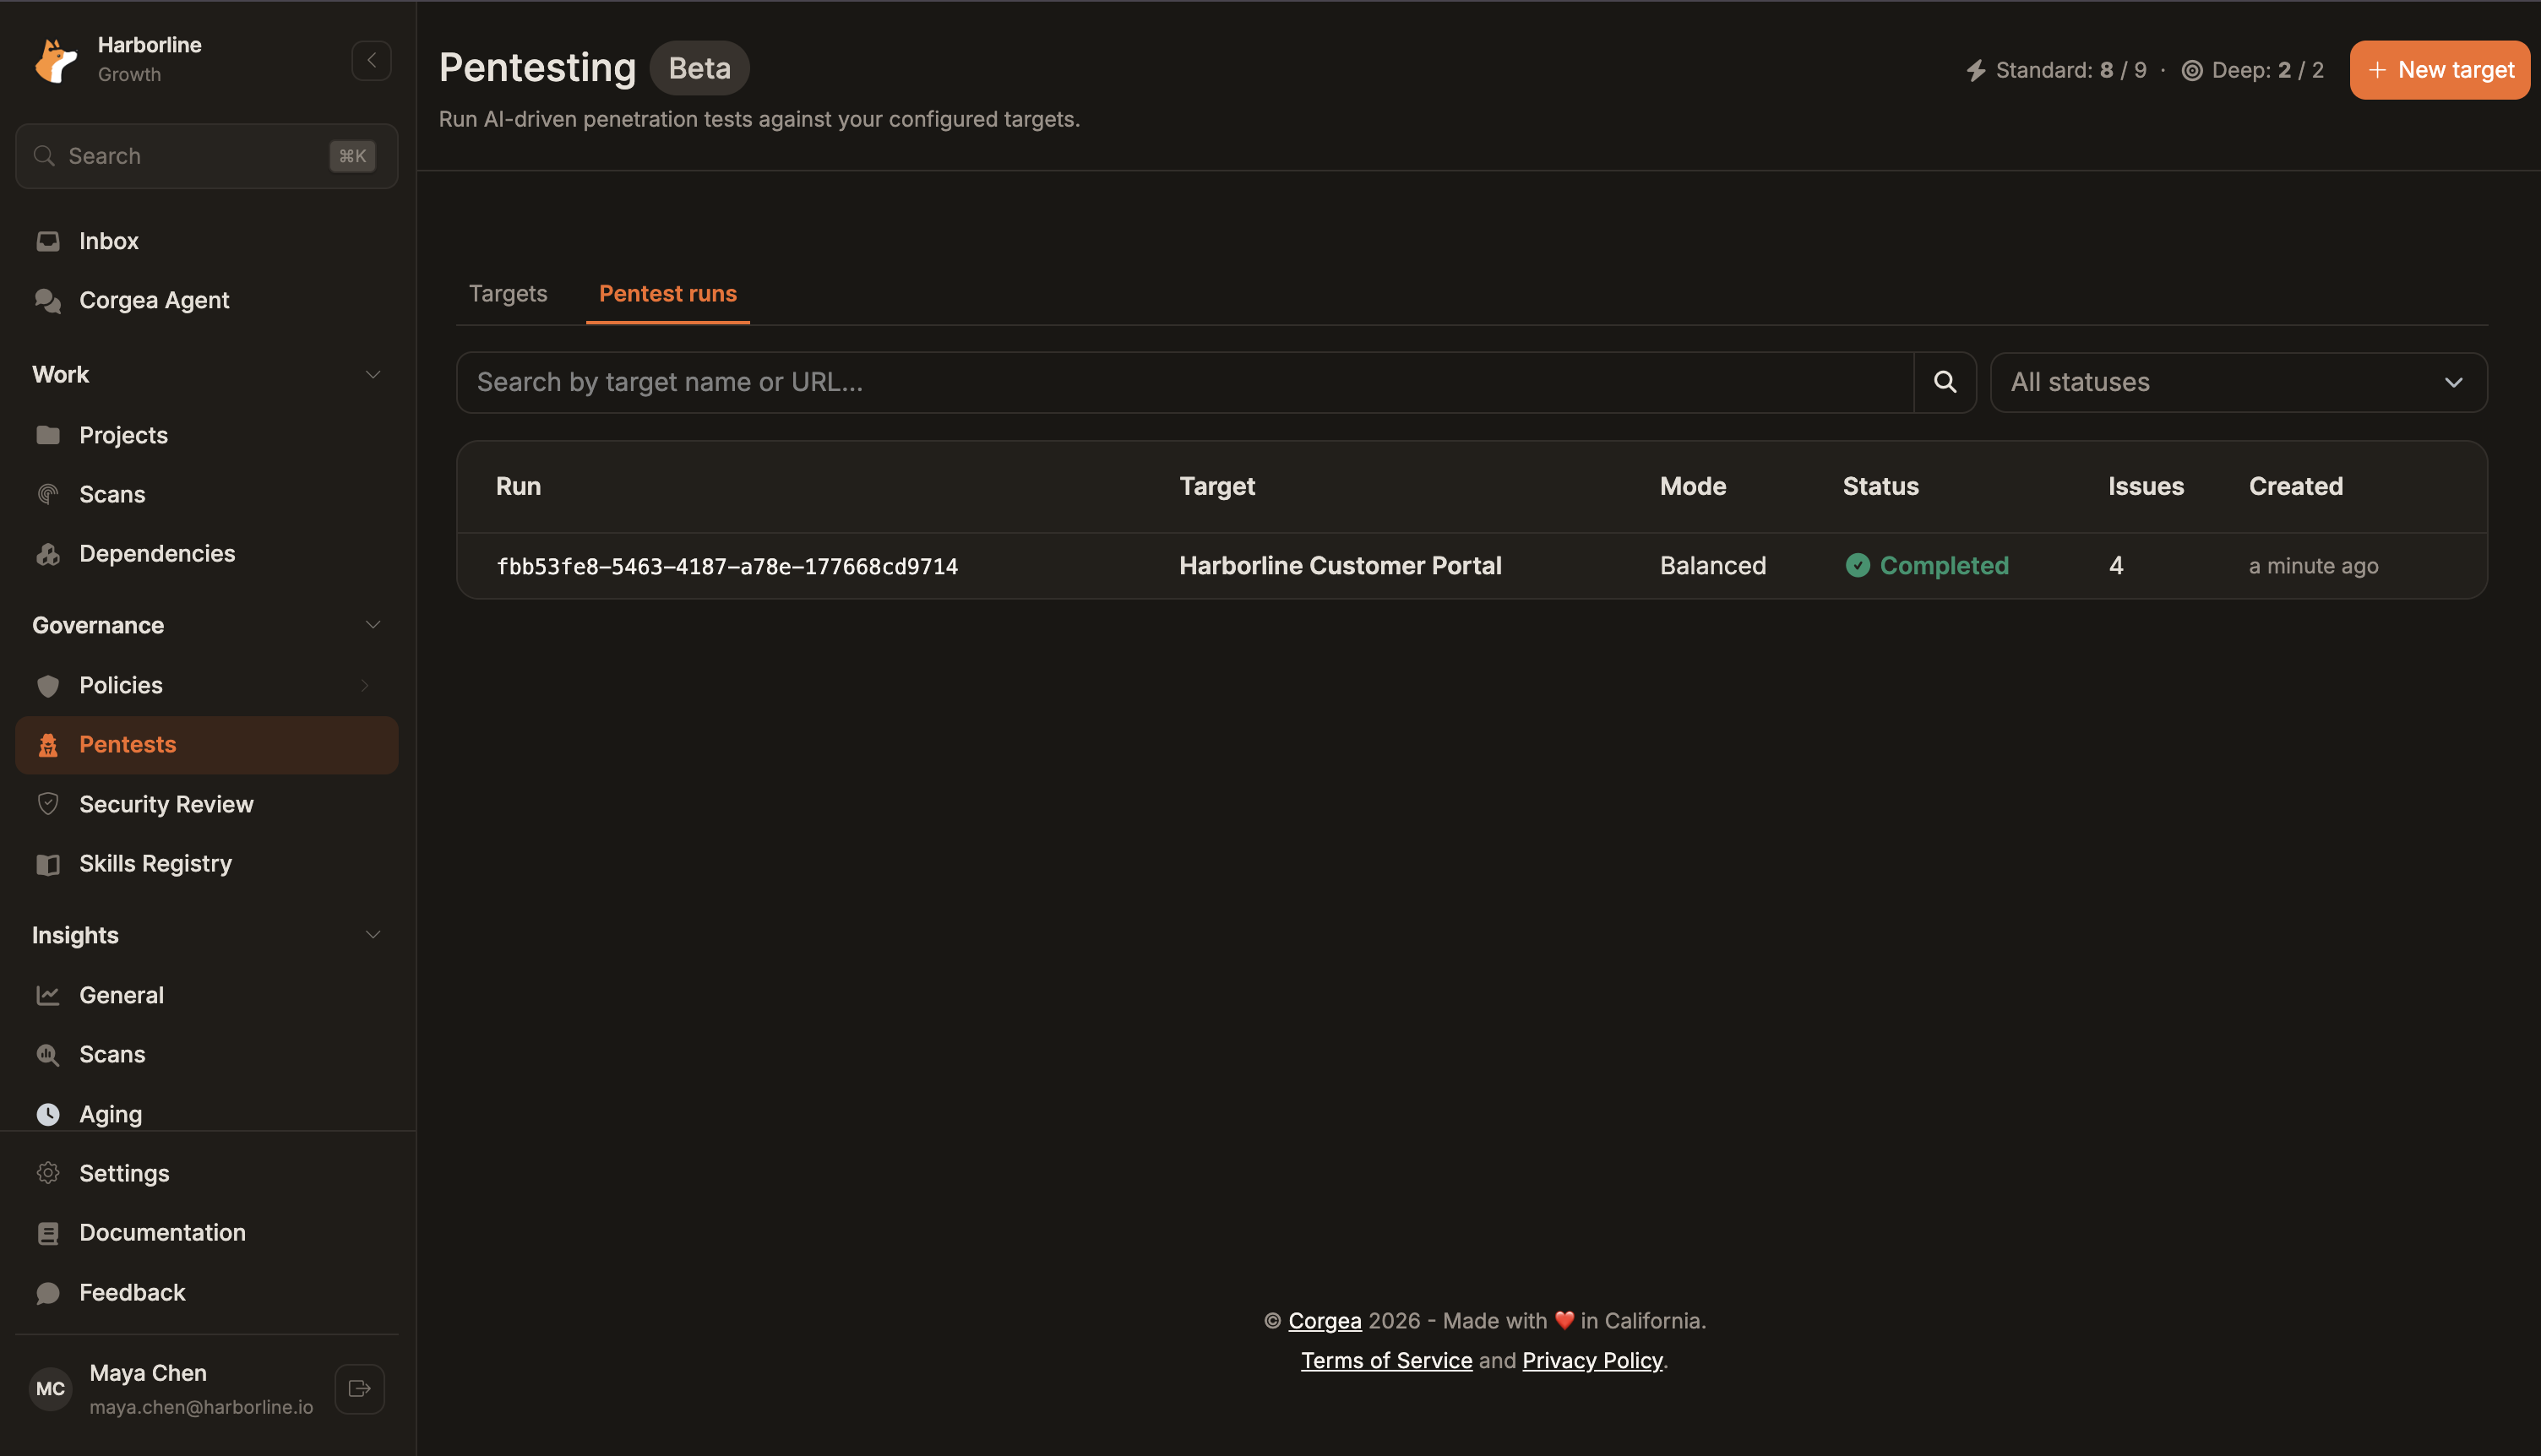Click the target name or URL search field
This screenshot has width=2541, height=1456.
(x=1185, y=382)
